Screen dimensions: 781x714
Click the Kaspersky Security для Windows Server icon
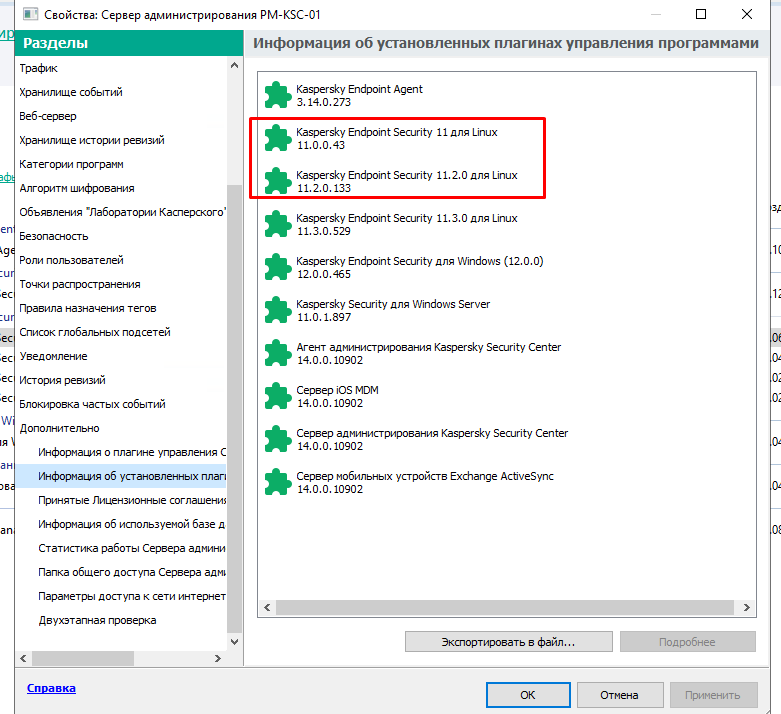click(x=277, y=309)
